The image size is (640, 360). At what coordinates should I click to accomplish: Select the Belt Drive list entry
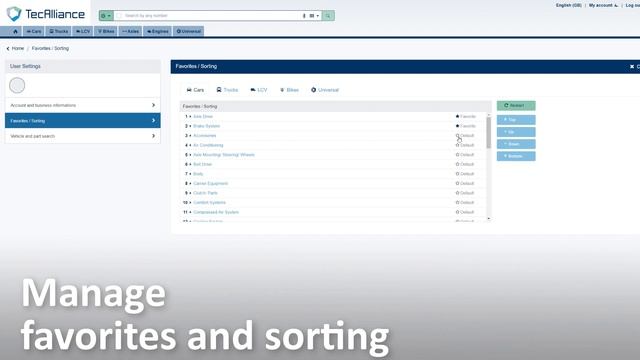tap(202, 164)
